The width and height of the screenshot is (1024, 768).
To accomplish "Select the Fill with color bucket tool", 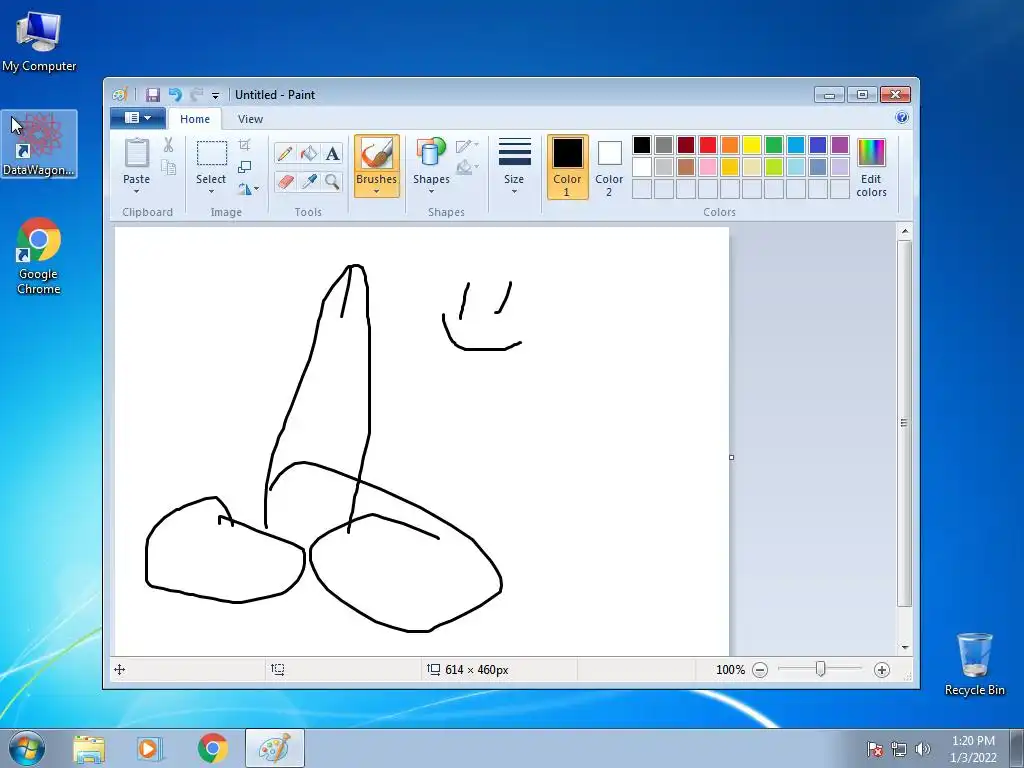I will [x=309, y=153].
